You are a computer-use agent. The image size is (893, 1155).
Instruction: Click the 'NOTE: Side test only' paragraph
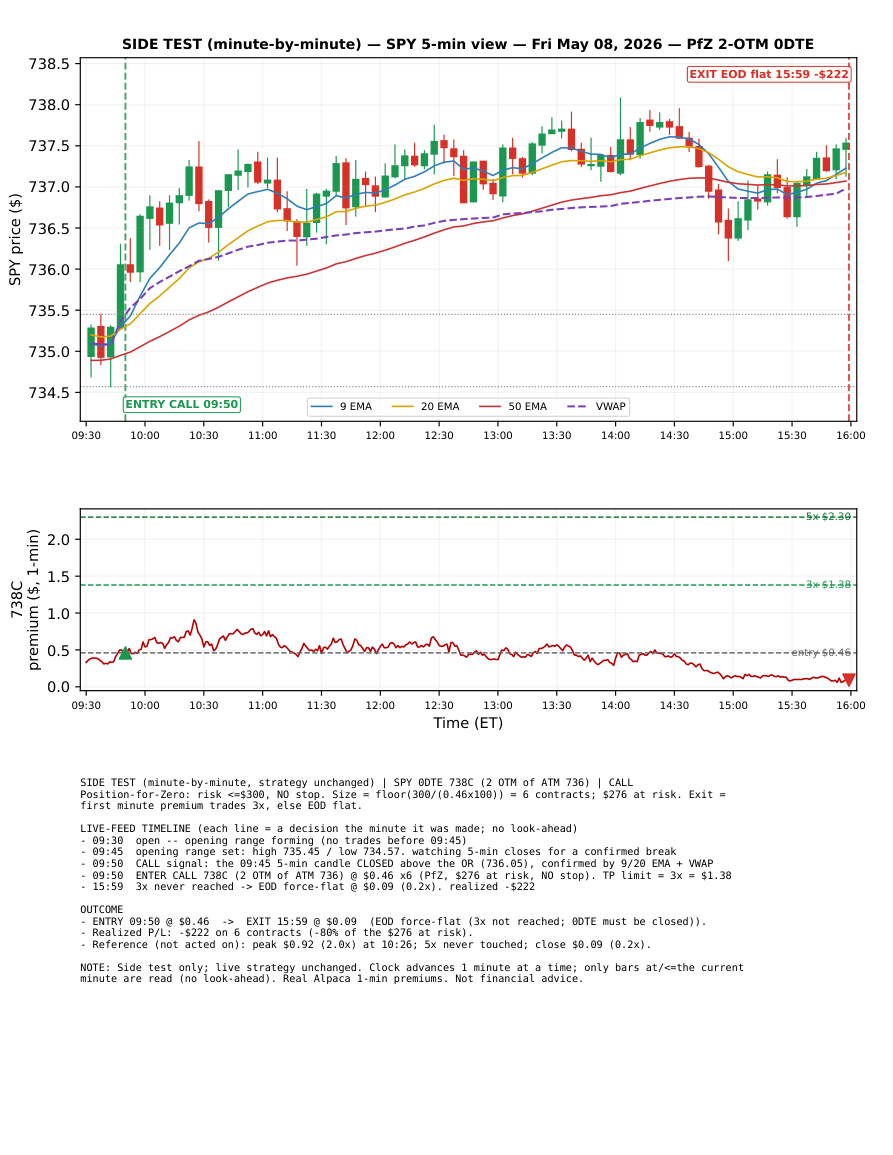[412, 973]
